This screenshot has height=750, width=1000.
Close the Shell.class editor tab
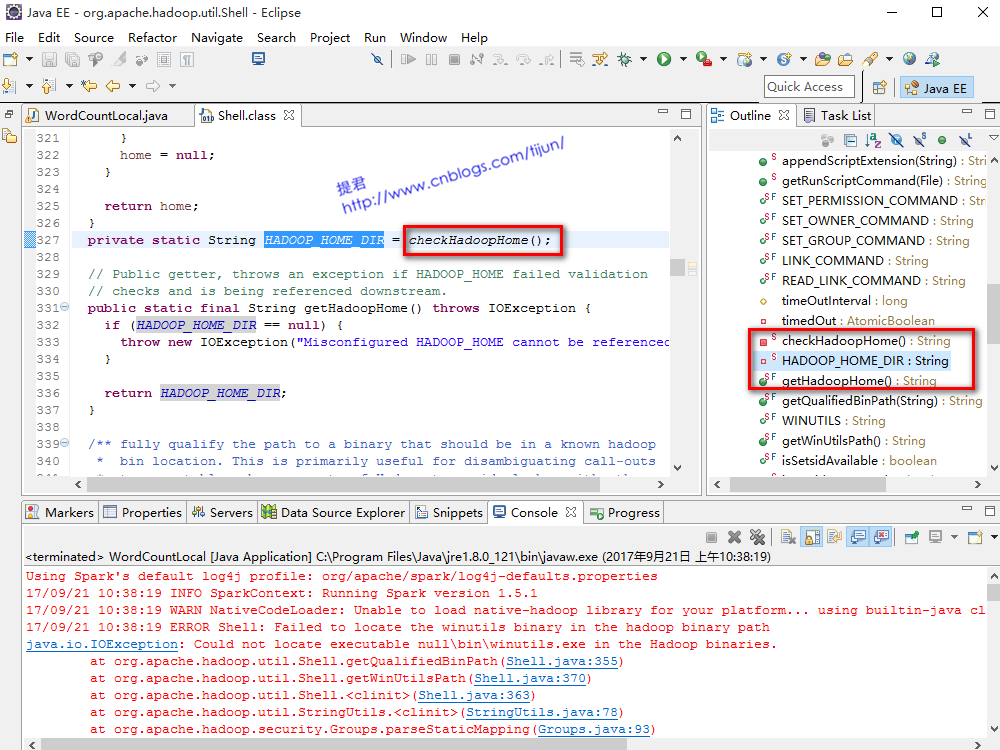click(x=289, y=115)
